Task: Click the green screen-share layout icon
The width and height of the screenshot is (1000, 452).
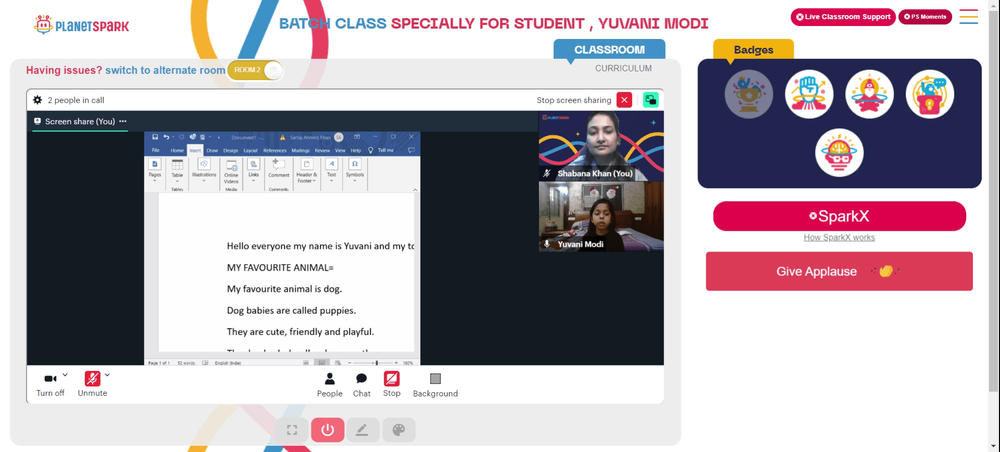Action: point(651,100)
